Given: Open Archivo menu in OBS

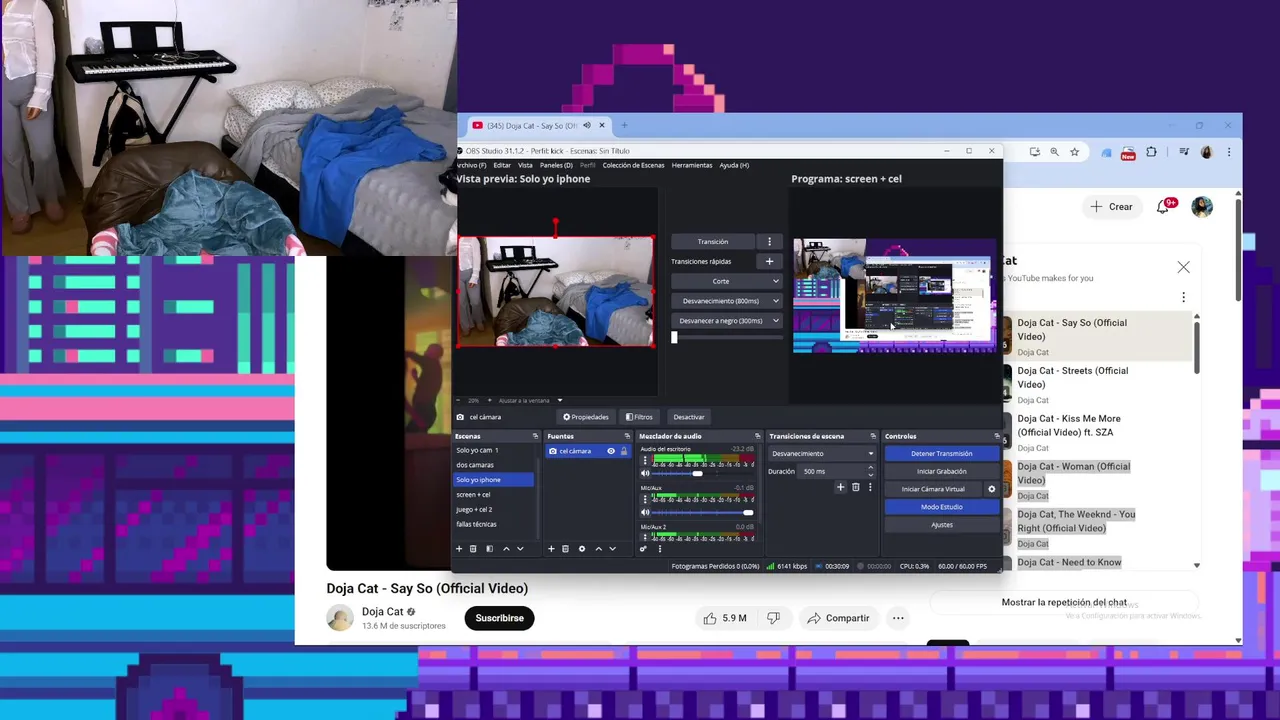Looking at the screenshot, I should pyautogui.click(x=472, y=165).
